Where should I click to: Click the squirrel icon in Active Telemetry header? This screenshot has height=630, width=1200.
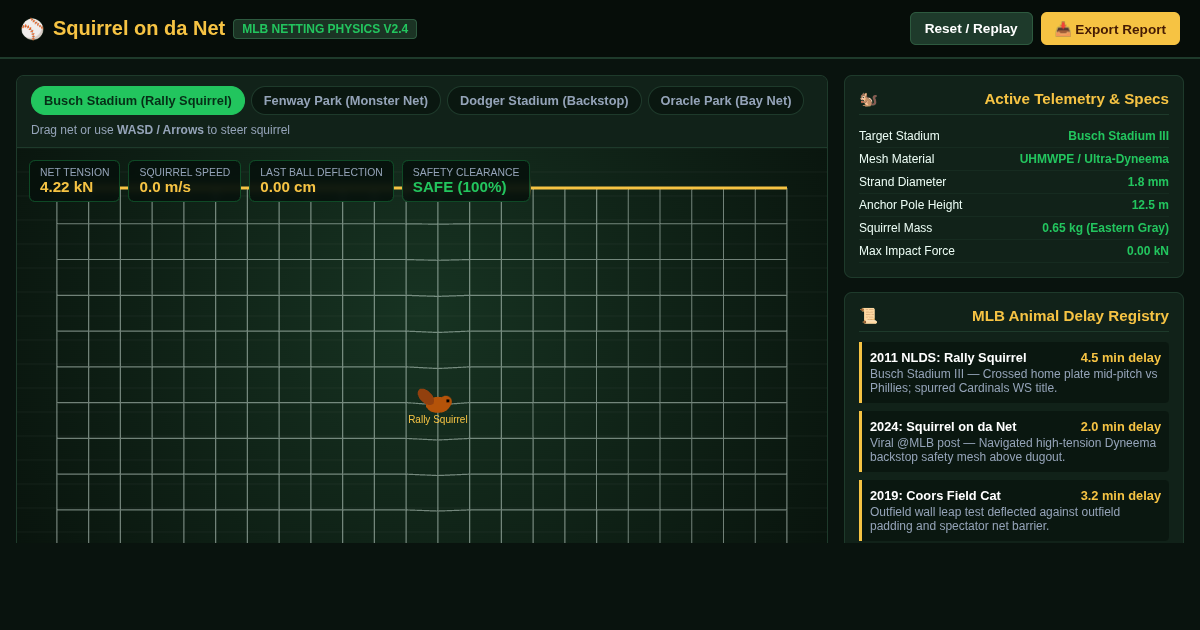pos(868,99)
